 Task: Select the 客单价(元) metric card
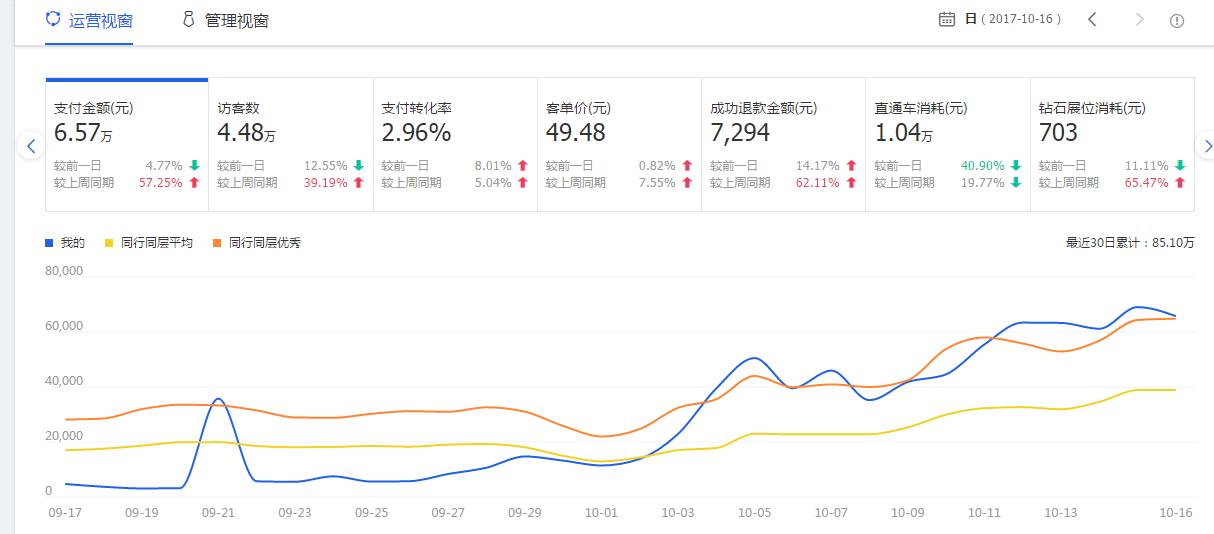pyautogui.click(x=619, y=145)
